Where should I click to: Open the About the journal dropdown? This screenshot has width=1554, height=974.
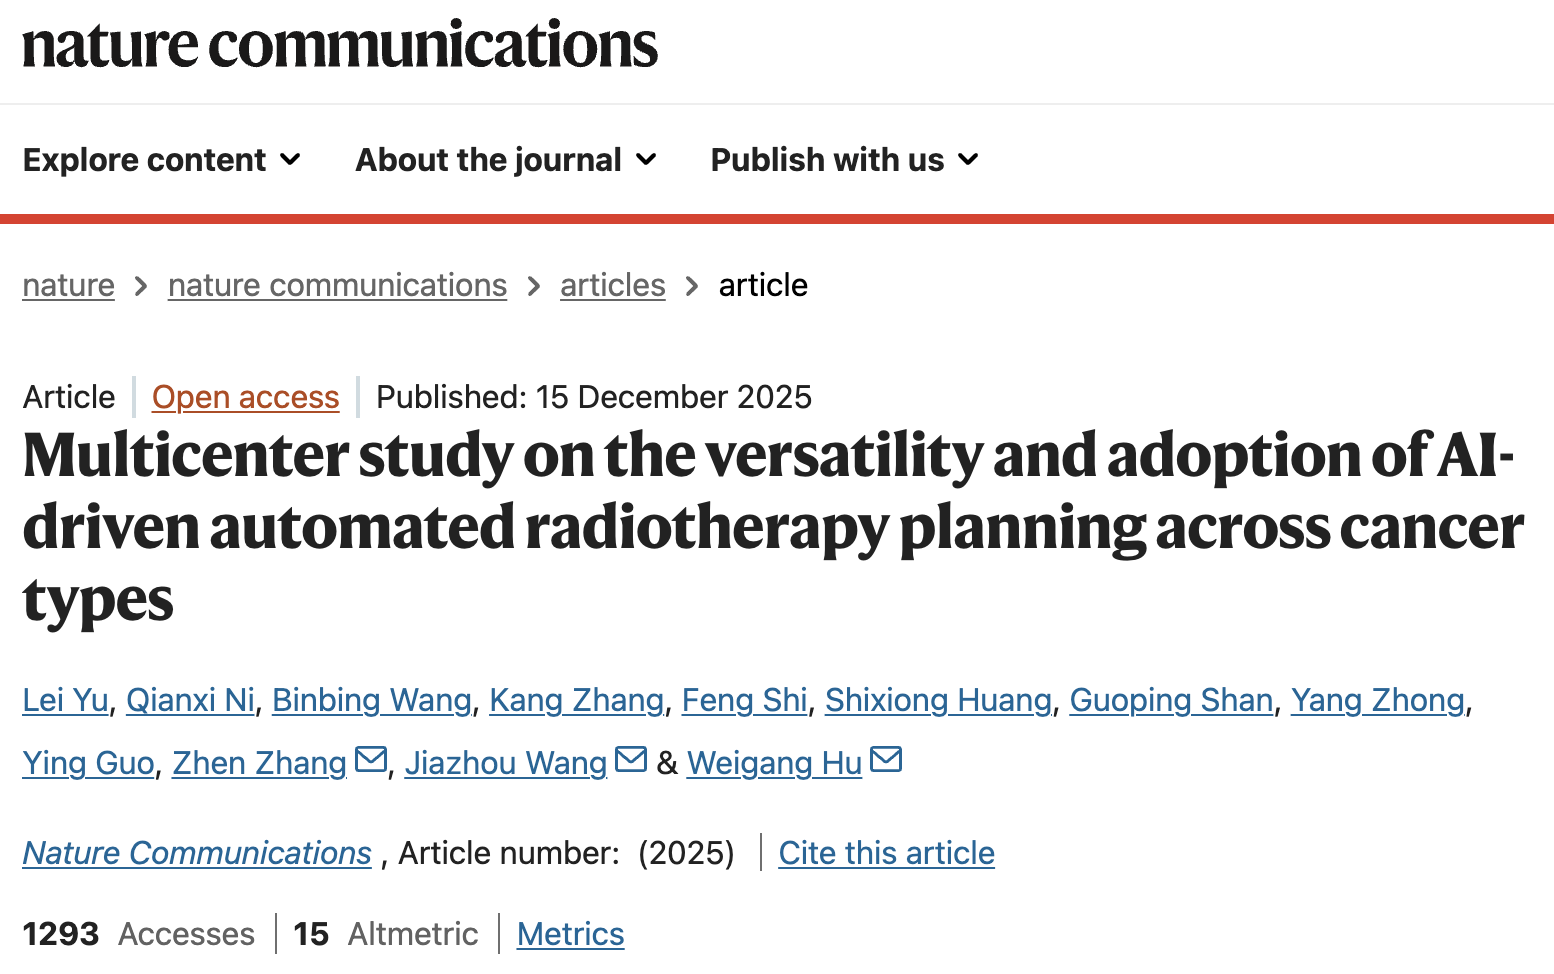(506, 160)
